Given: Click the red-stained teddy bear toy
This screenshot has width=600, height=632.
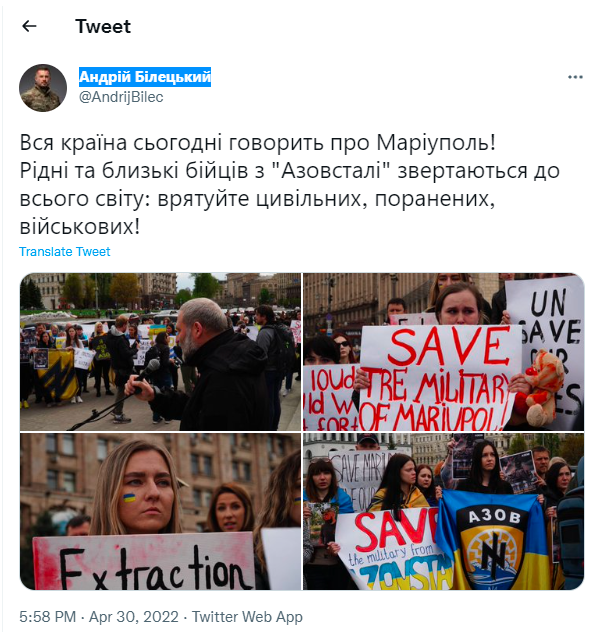Looking at the screenshot, I should [x=540, y=388].
